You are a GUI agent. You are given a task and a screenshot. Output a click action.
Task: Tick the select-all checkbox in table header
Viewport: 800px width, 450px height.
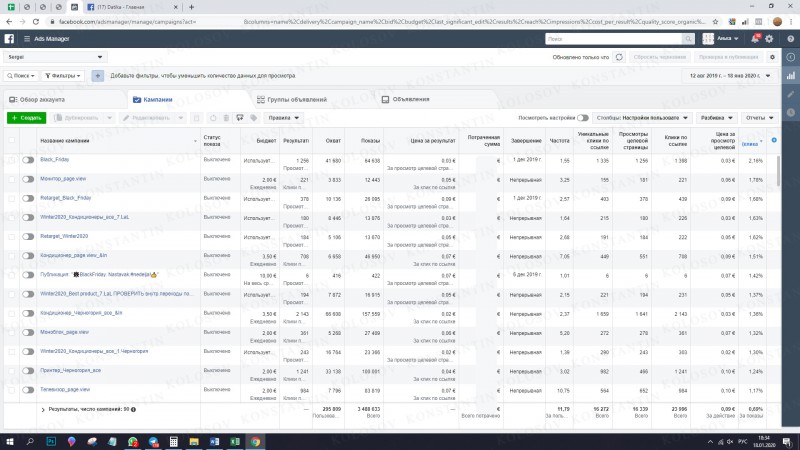coord(12,140)
